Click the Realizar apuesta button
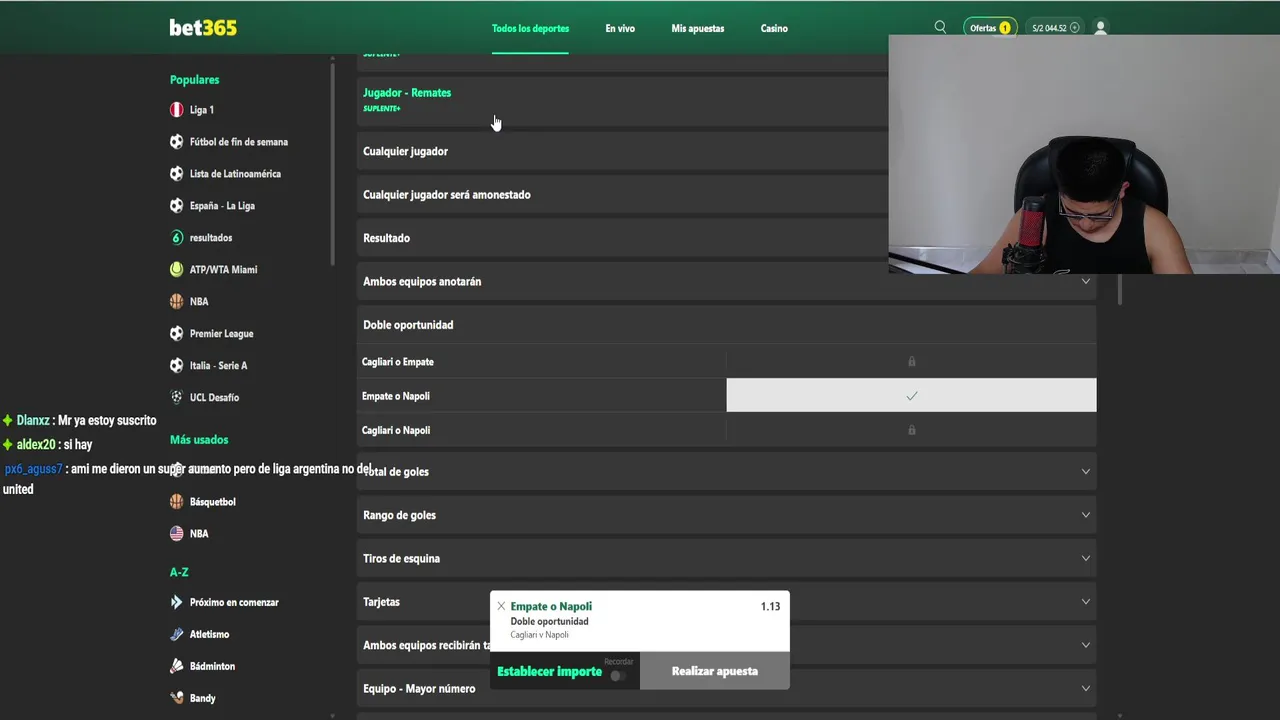 click(x=715, y=671)
